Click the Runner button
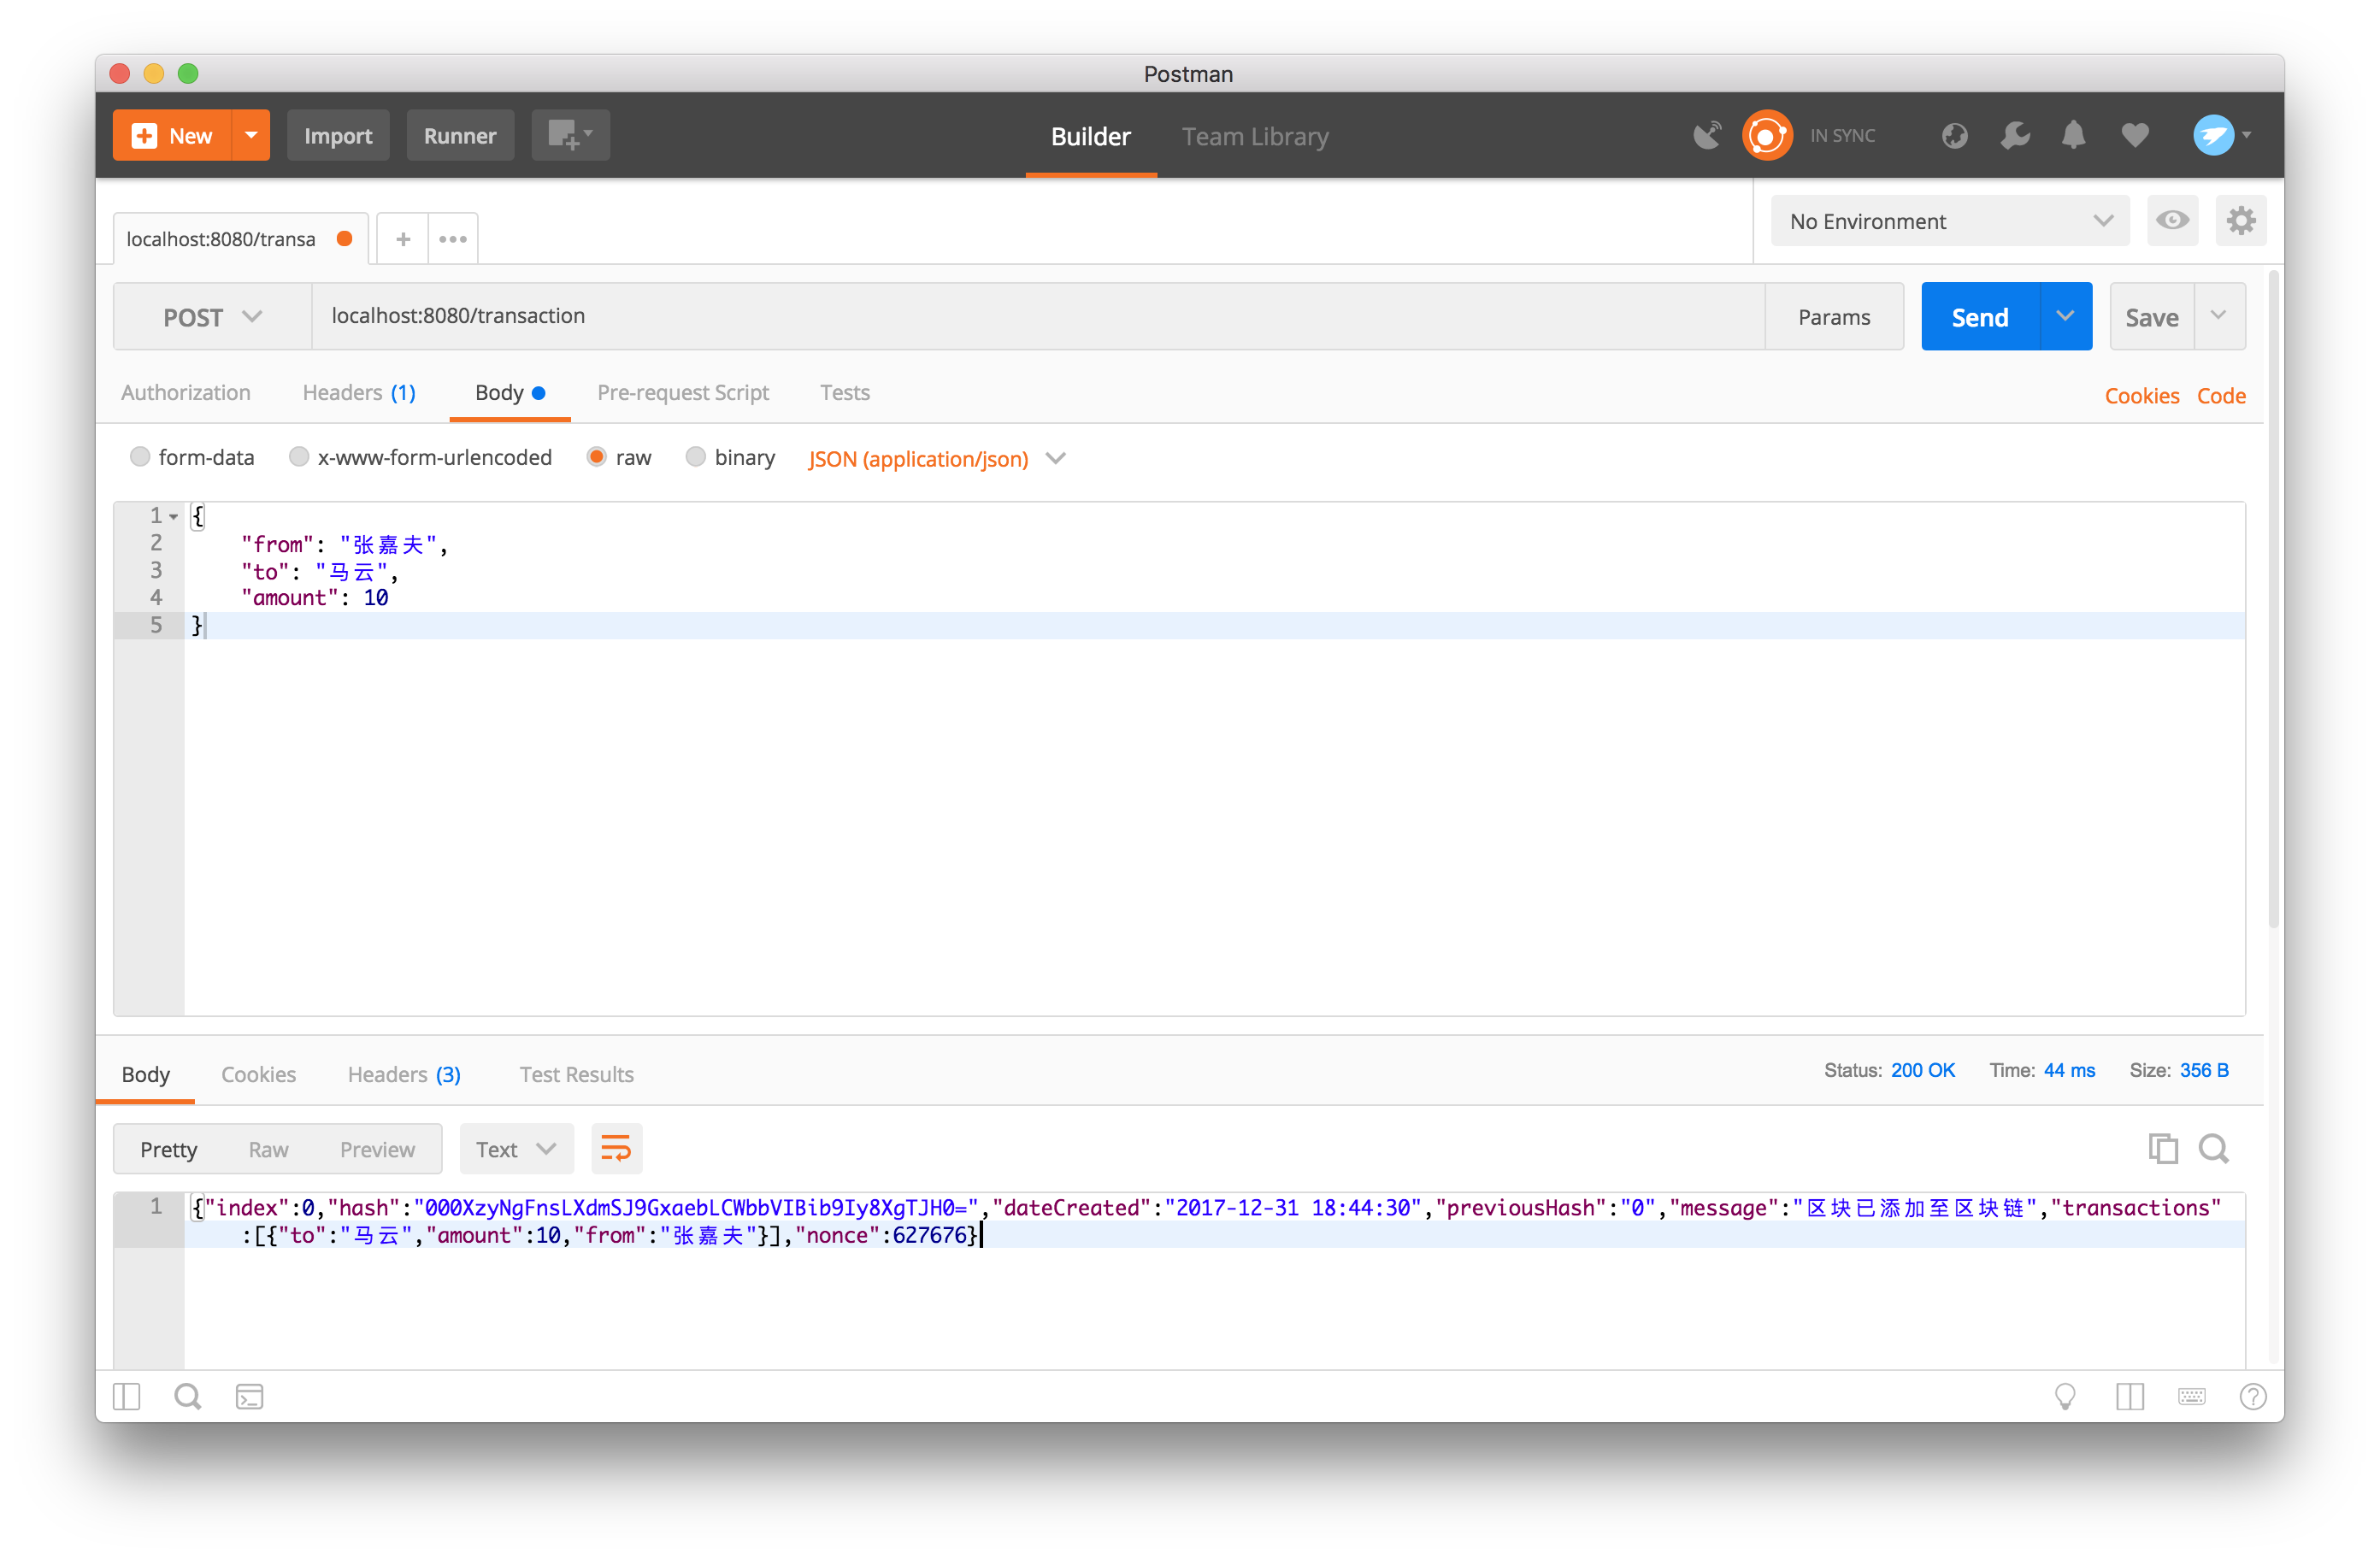2380x1559 pixels. (x=460, y=135)
